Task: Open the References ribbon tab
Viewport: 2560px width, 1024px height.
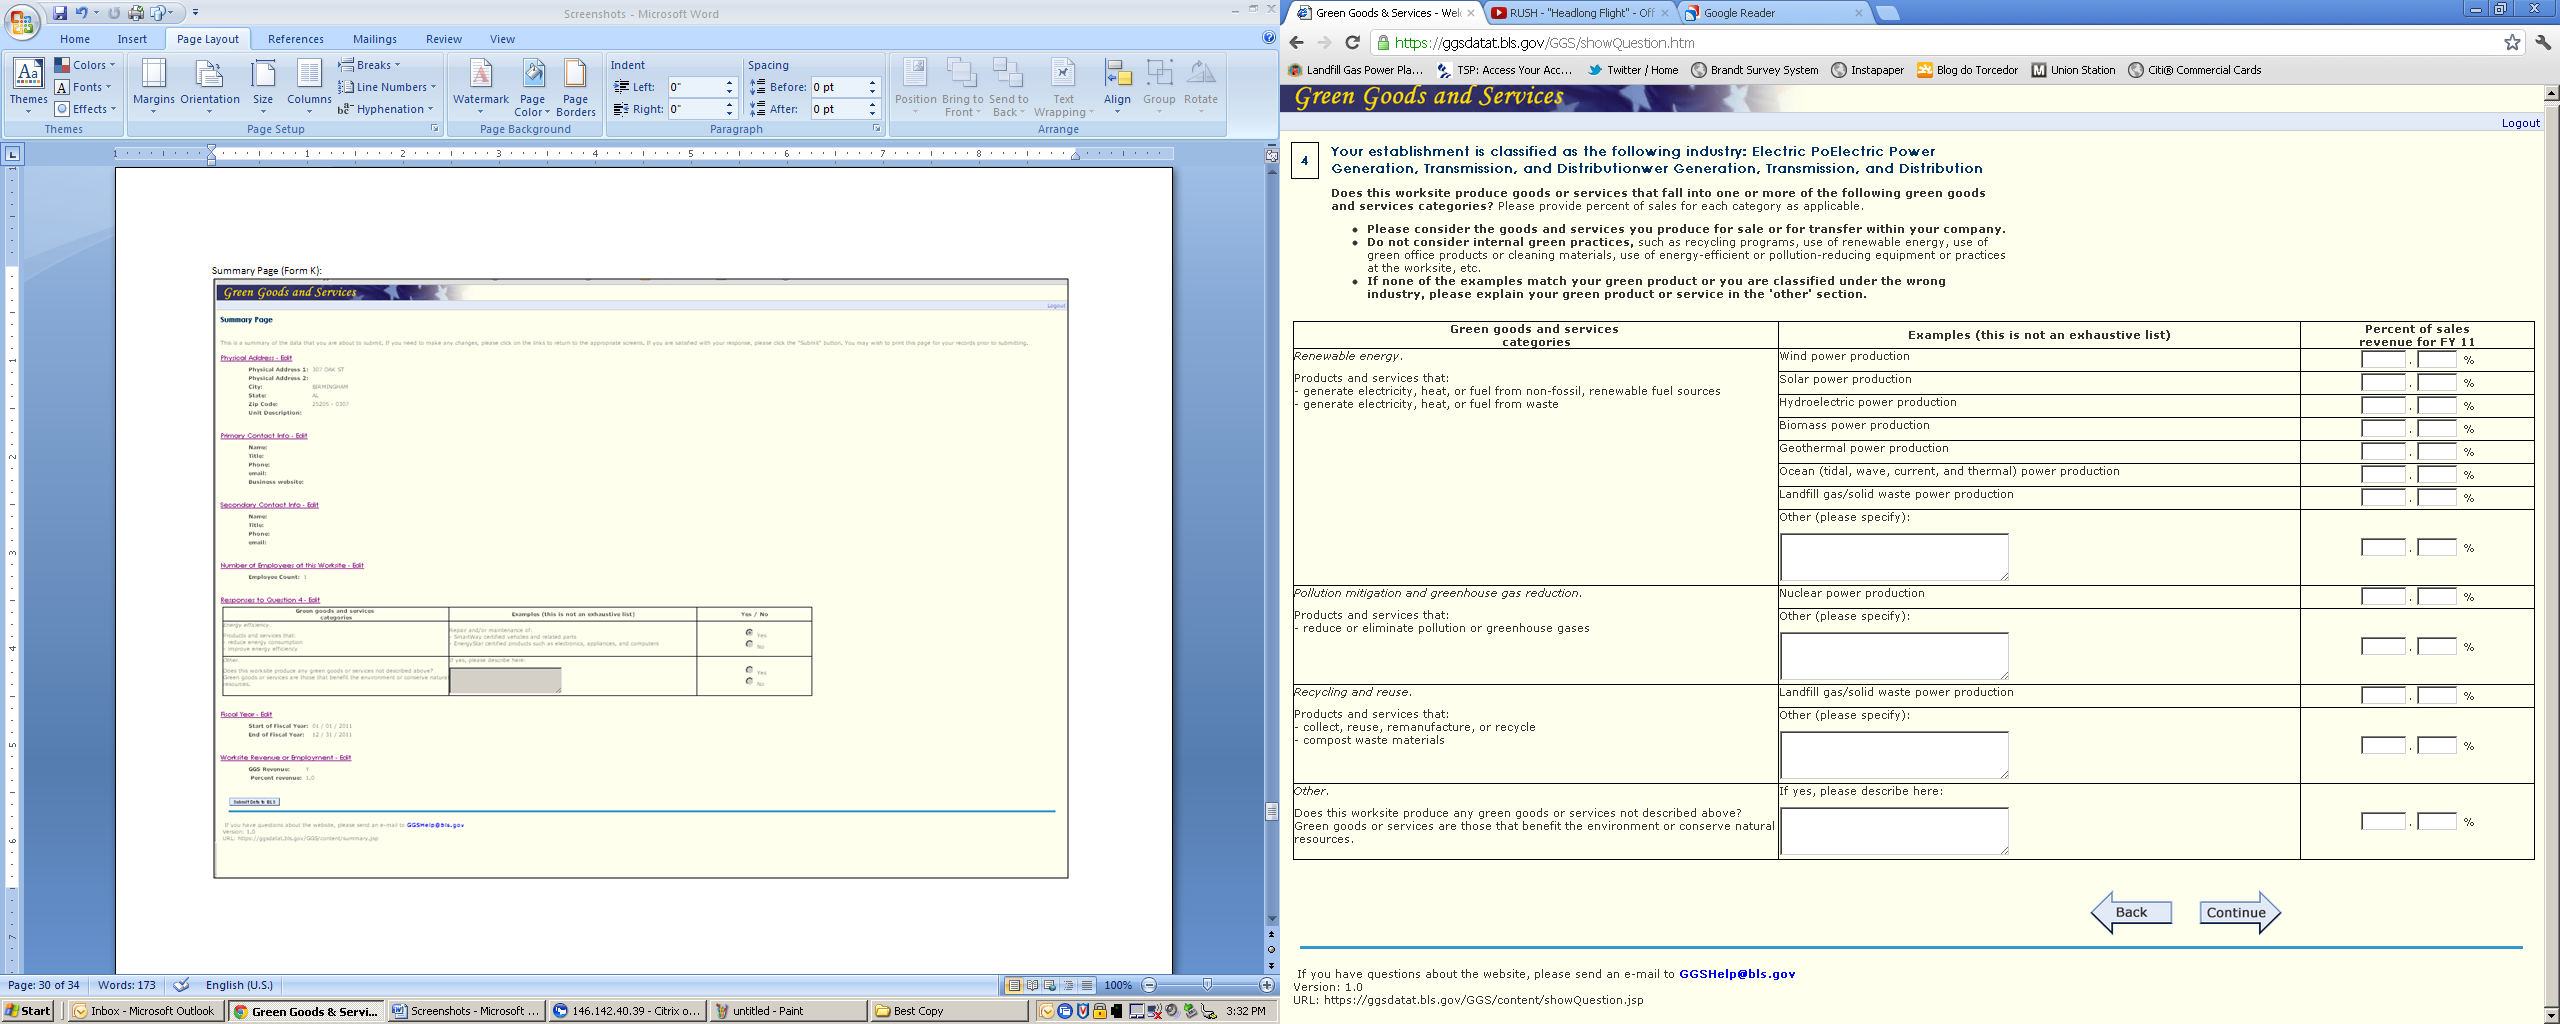Action: click(296, 39)
